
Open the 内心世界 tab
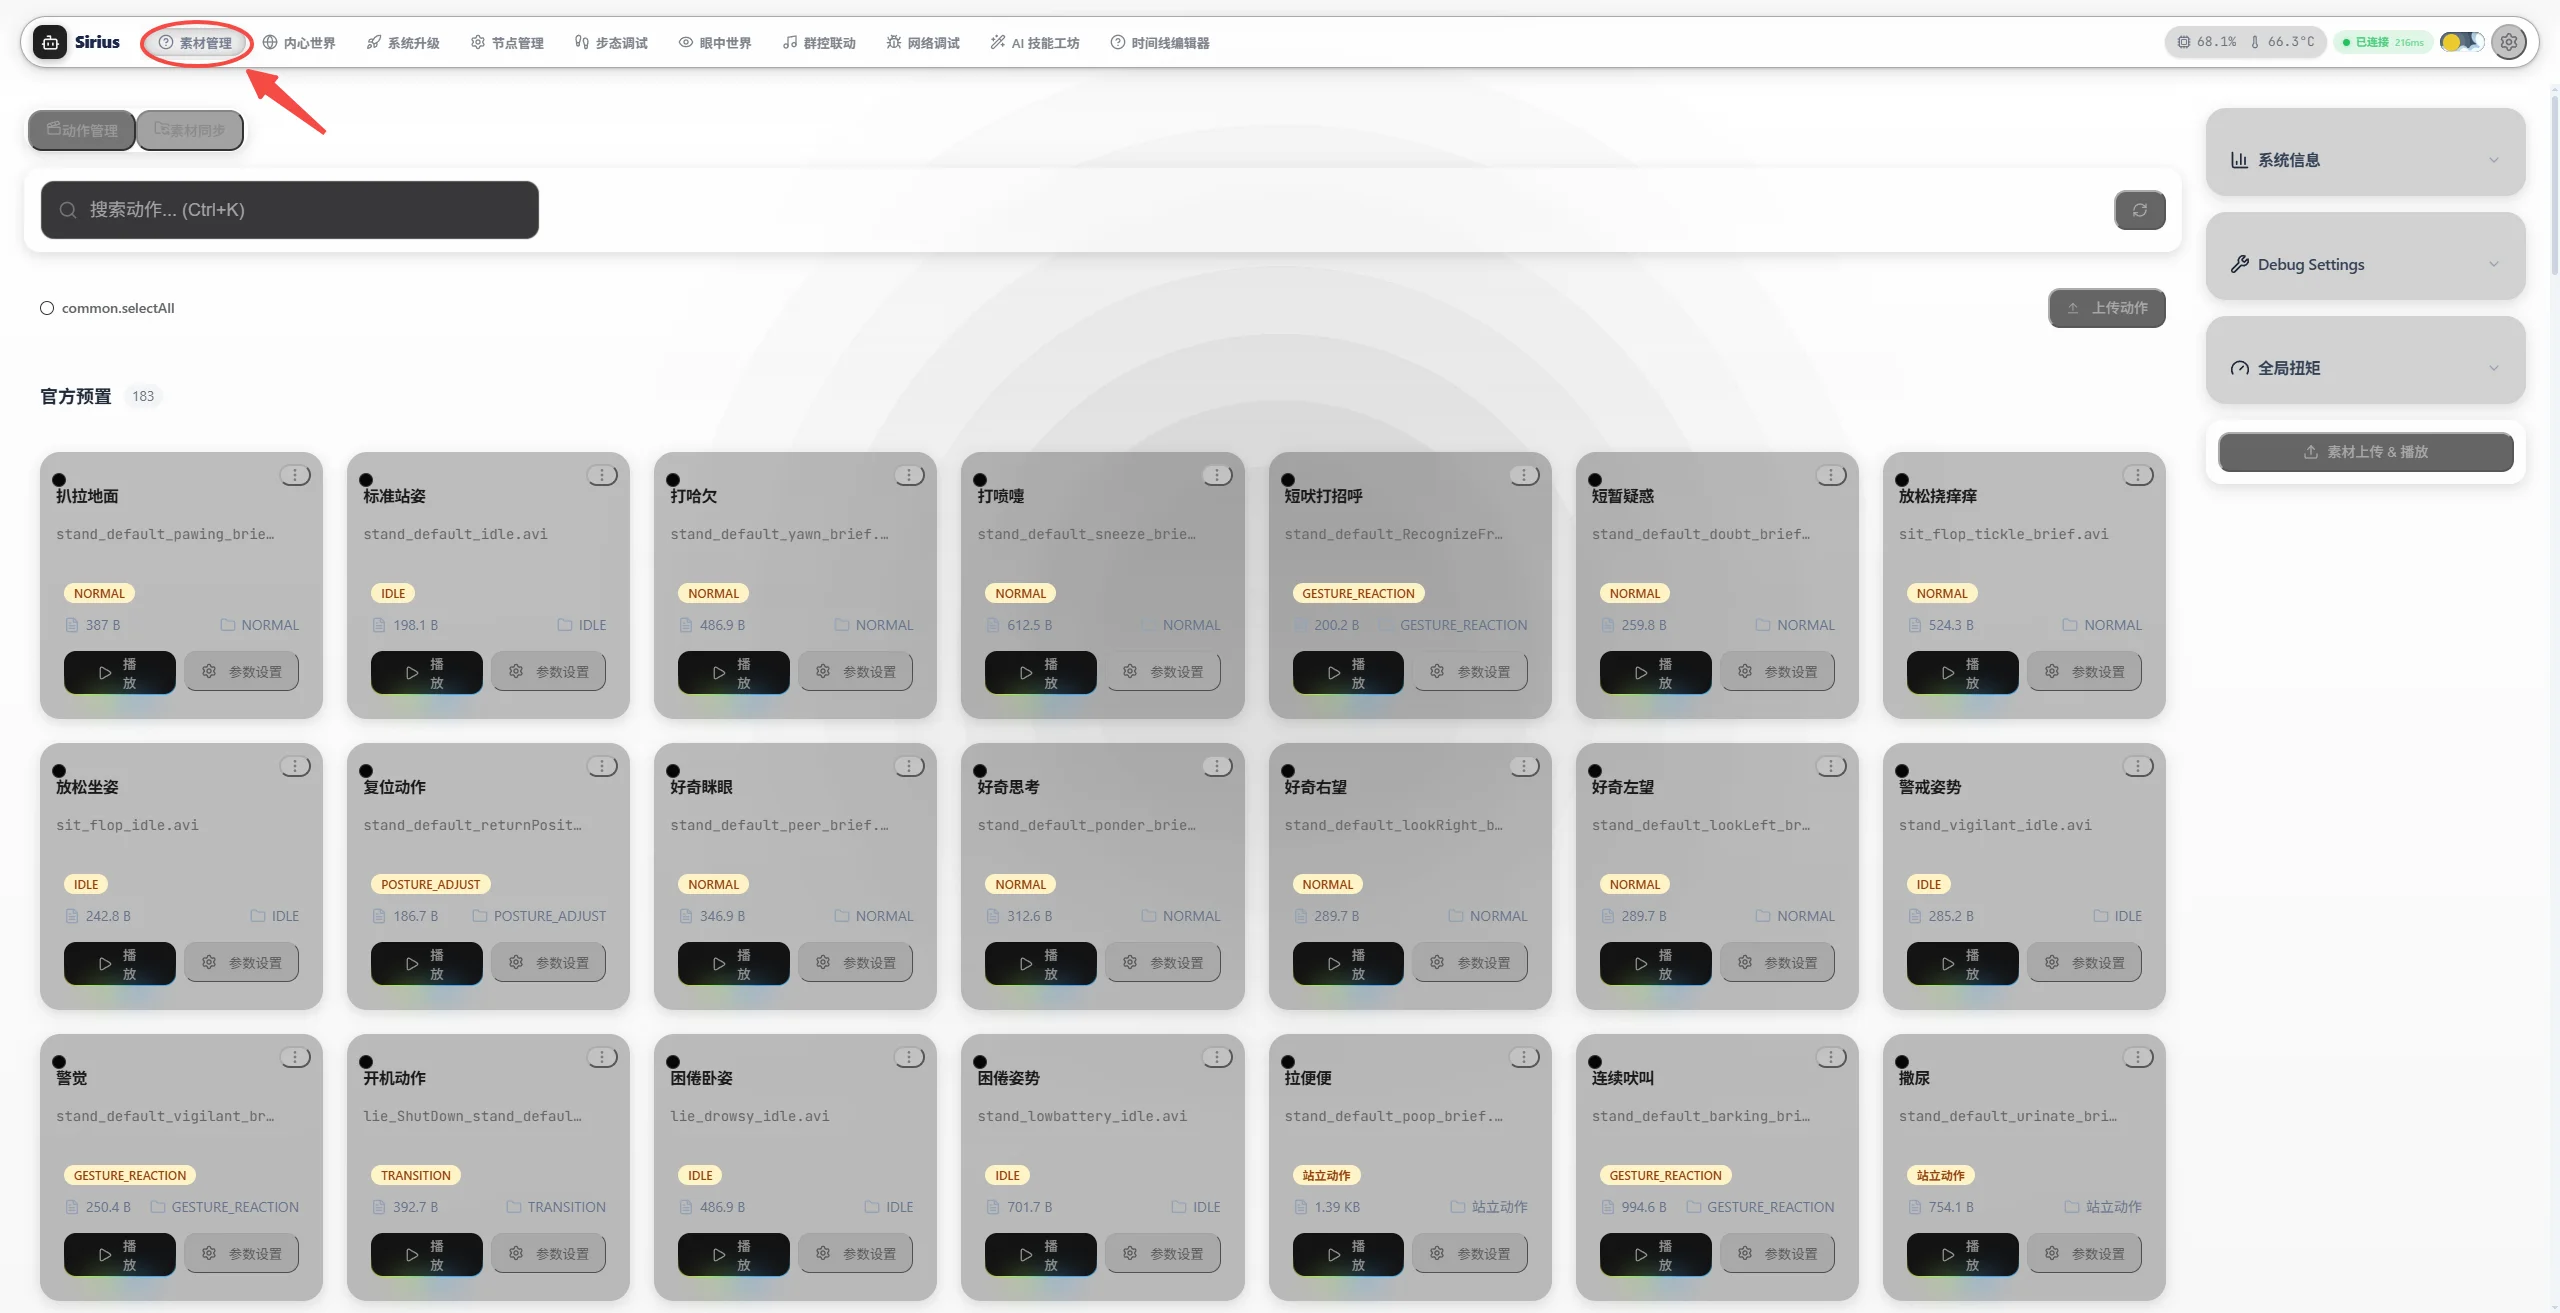(299, 43)
